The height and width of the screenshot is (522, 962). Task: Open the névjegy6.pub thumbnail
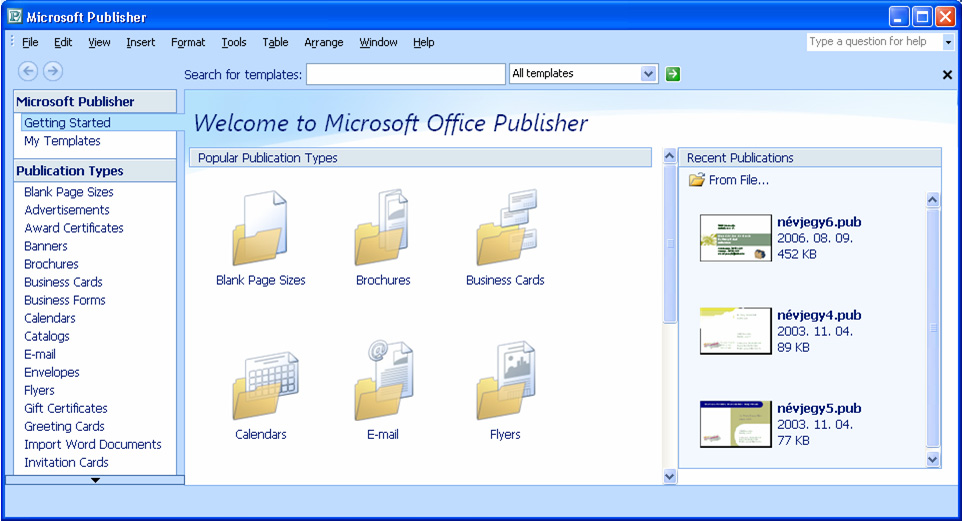pyautogui.click(x=736, y=237)
